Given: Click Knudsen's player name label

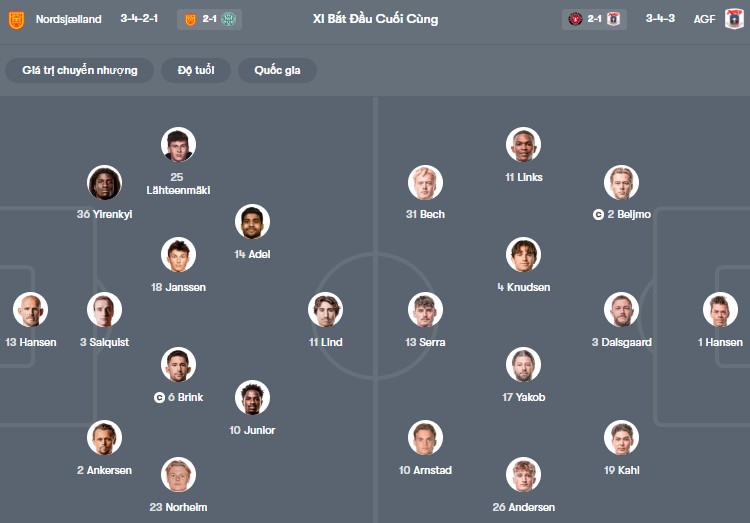Looking at the screenshot, I should click(x=523, y=287).
